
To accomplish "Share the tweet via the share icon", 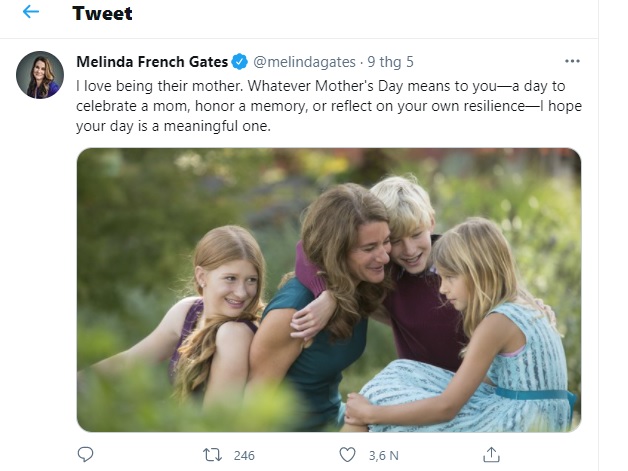I will pos(491,454).
